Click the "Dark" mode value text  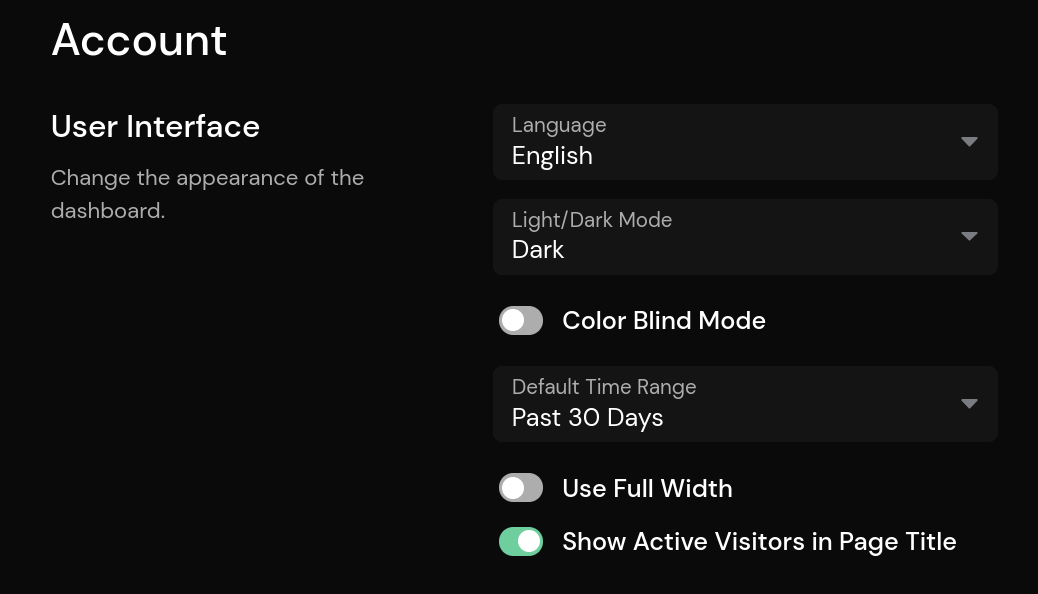(x=538, y=250)
